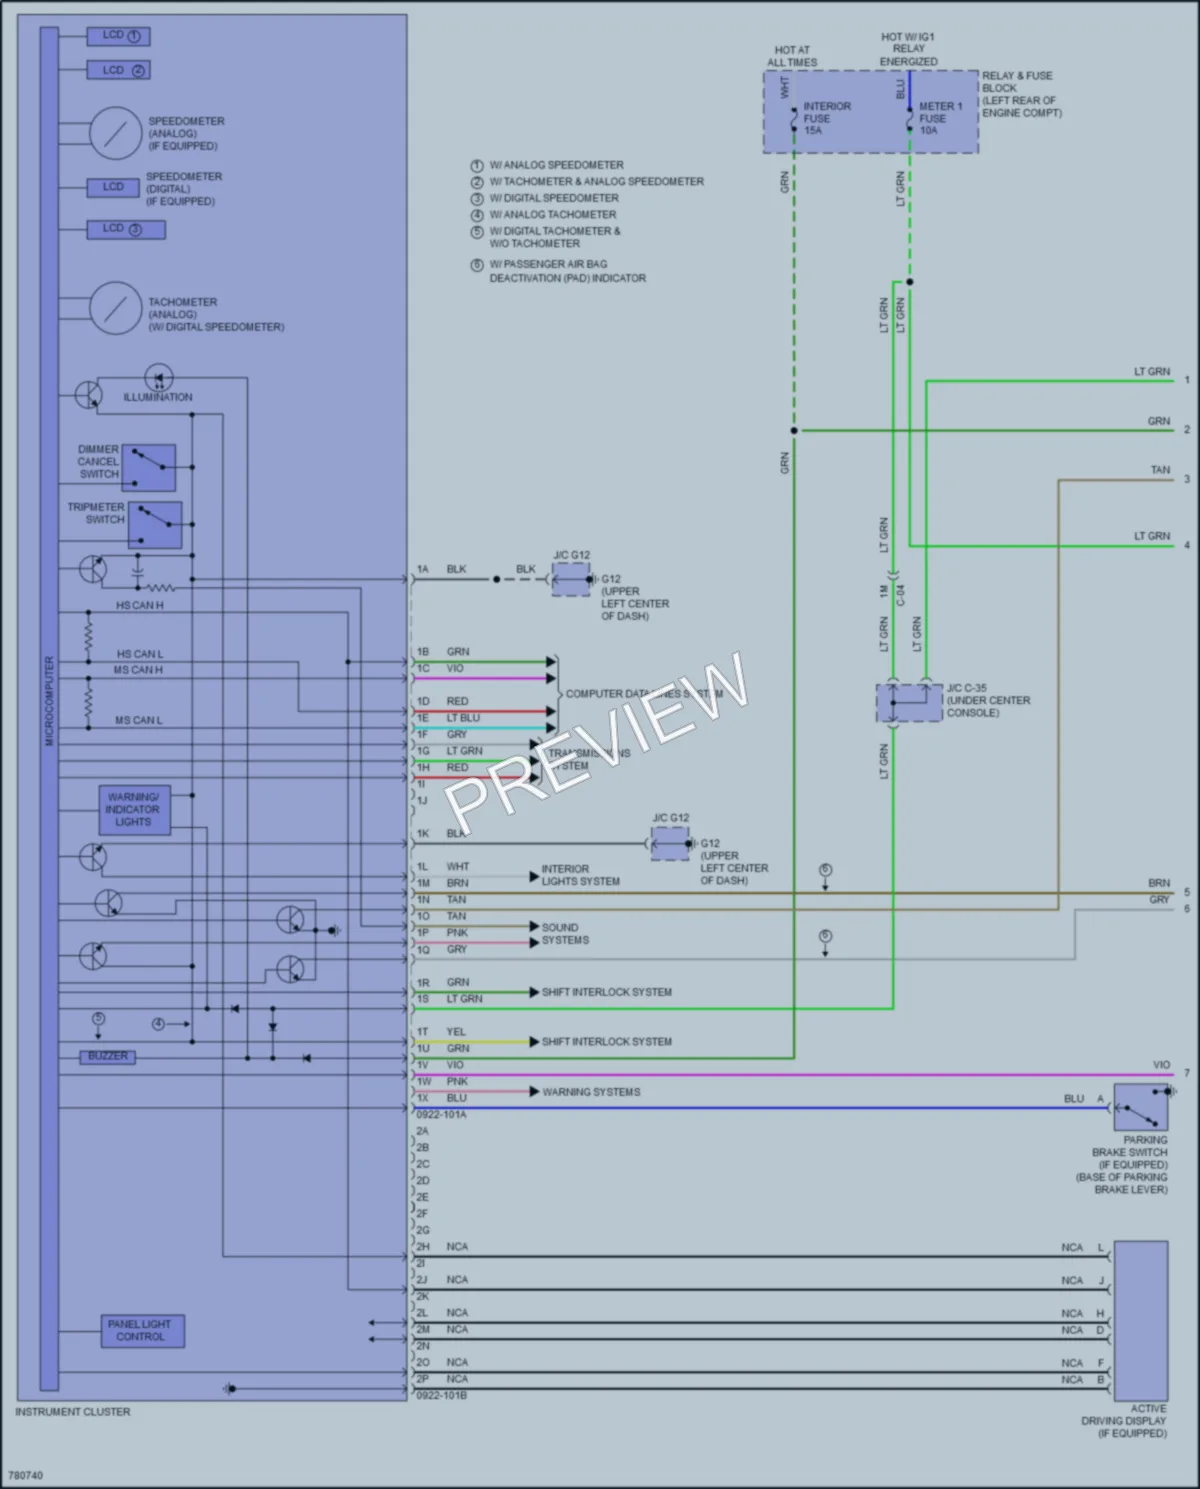Select legend note 4 W/ Analog Tachometer
This screenshot has width=1200, height=1489.
pos(544,215)
